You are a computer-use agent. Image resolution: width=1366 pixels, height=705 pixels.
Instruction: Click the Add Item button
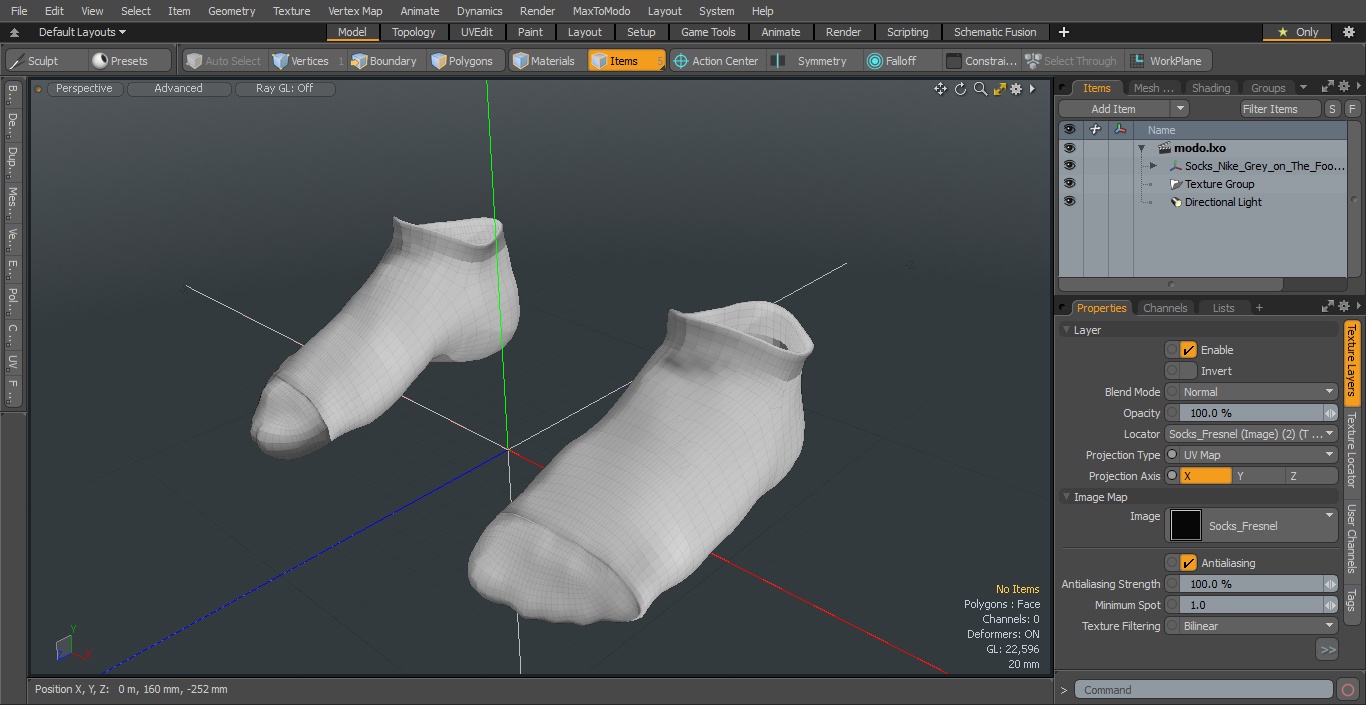pos(1114,109)
